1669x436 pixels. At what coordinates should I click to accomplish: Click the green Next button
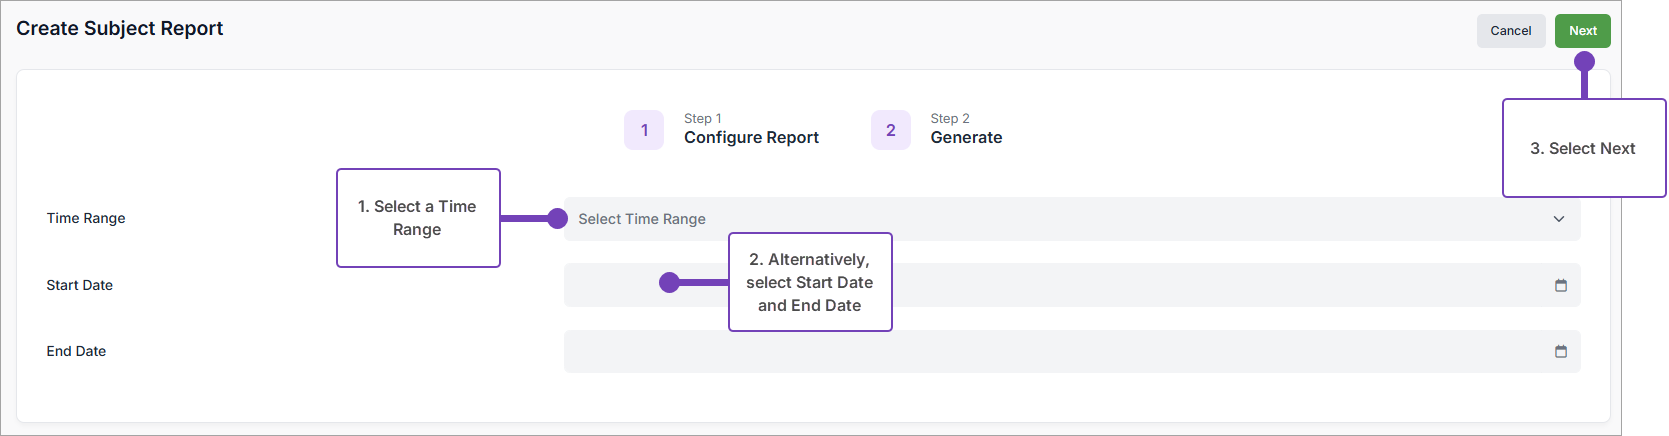[1582, 31]
